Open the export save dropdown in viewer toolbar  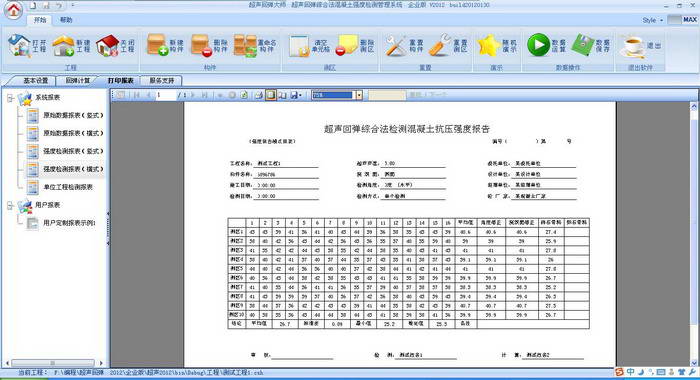point(296,95)
